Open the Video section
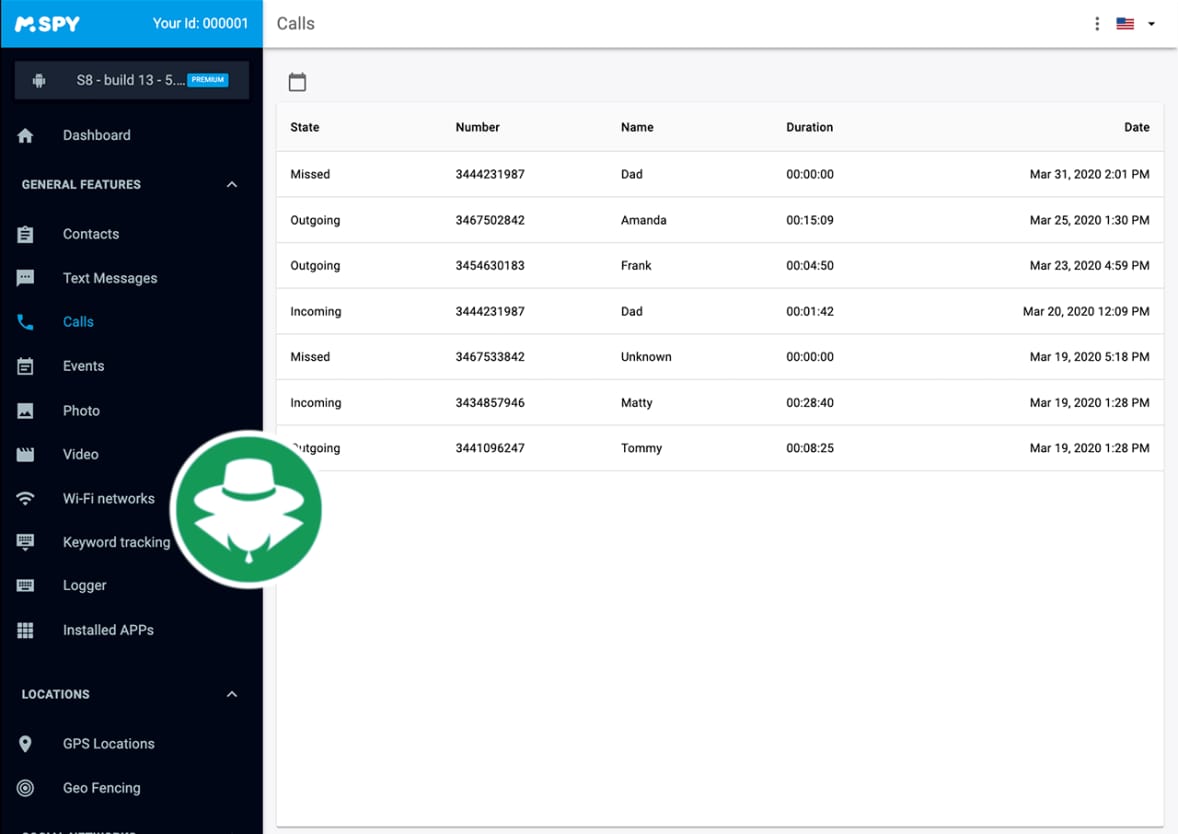 80,454
